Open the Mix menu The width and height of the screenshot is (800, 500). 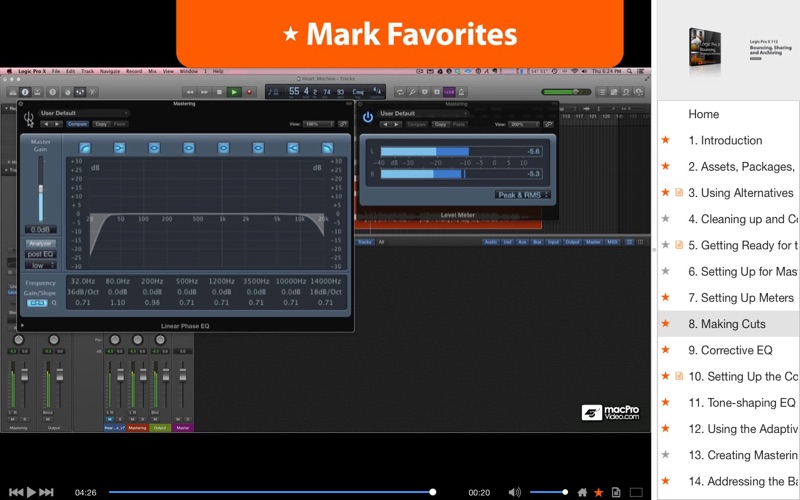(152, 71)
